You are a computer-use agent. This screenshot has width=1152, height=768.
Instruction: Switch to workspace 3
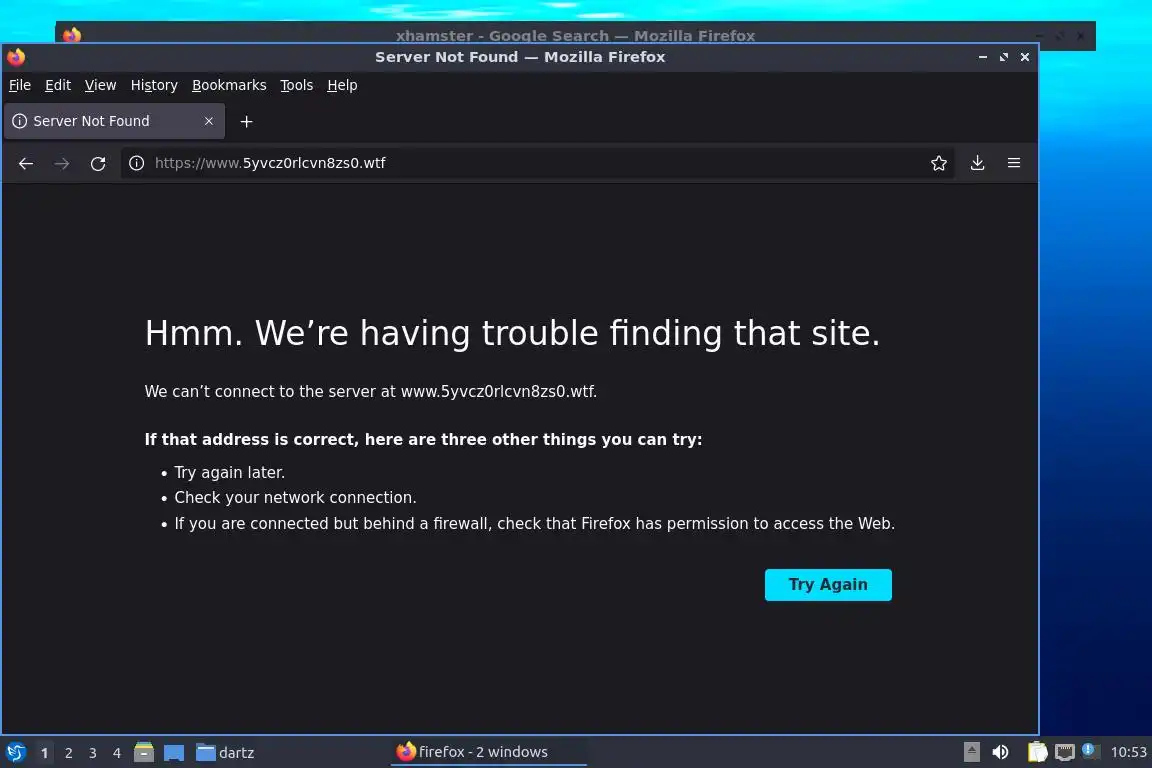pyautogui.click(x=93, y=753)
